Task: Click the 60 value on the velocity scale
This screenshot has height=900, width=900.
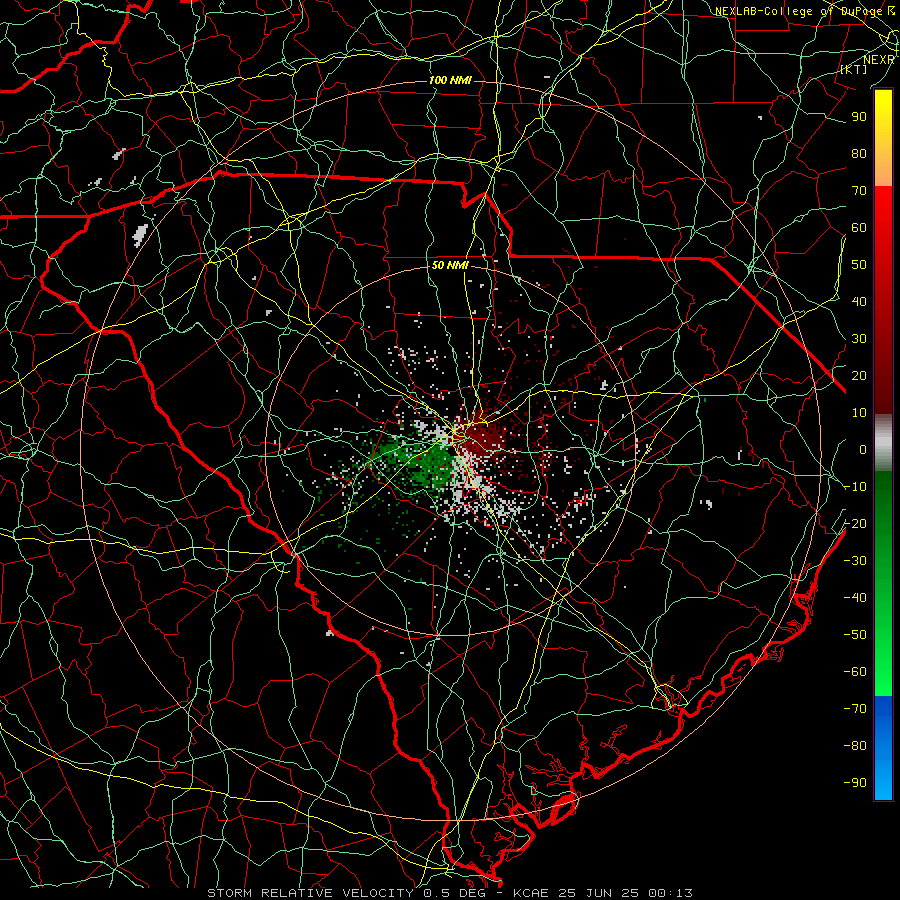Action: coord(859,228)
